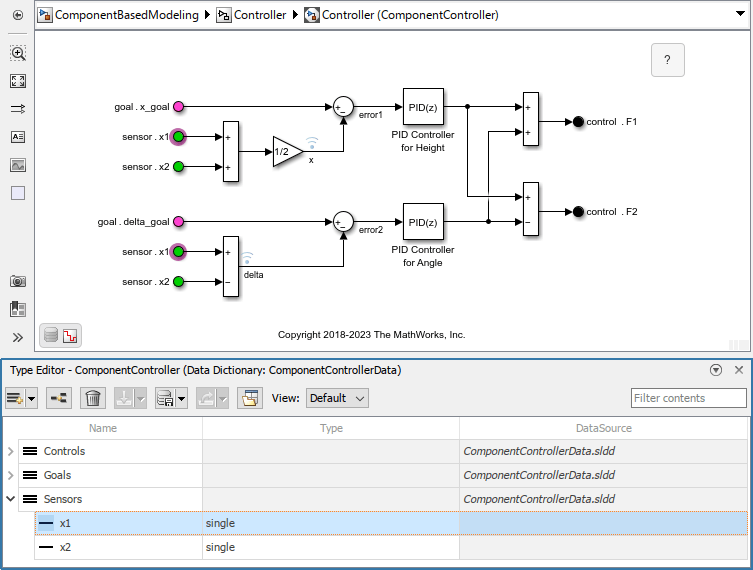This screenshot has height=570, width=753.
Task: Select the error1 signal label
Action: [371, 115]
